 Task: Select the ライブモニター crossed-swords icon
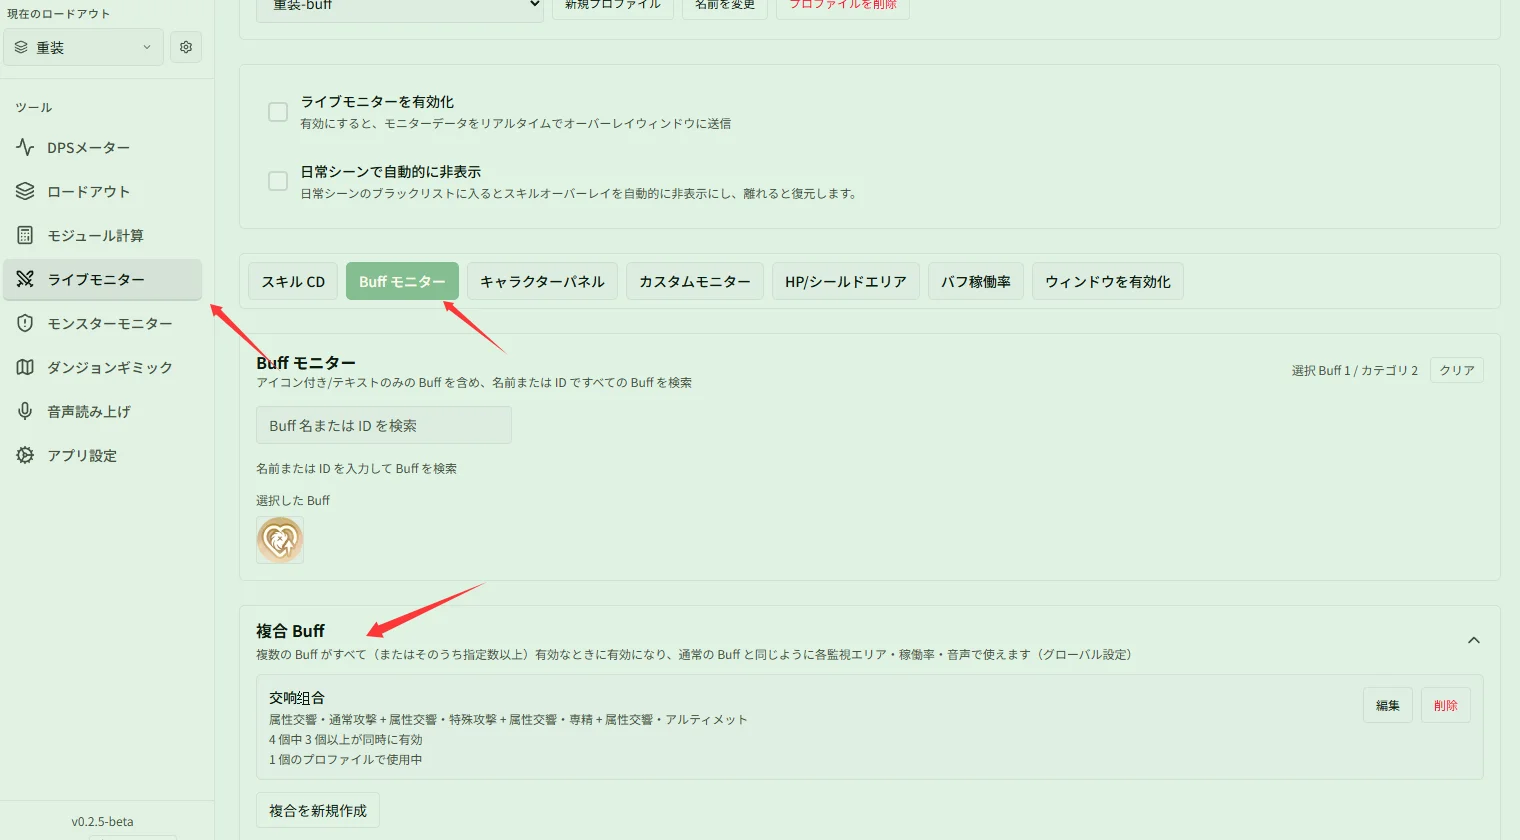[x=25, y=279]
